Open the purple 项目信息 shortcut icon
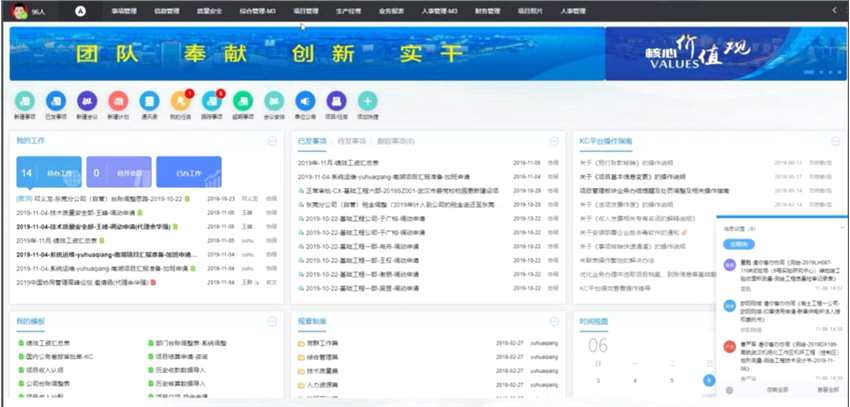 pyautogui.click(x=337, y=101)
